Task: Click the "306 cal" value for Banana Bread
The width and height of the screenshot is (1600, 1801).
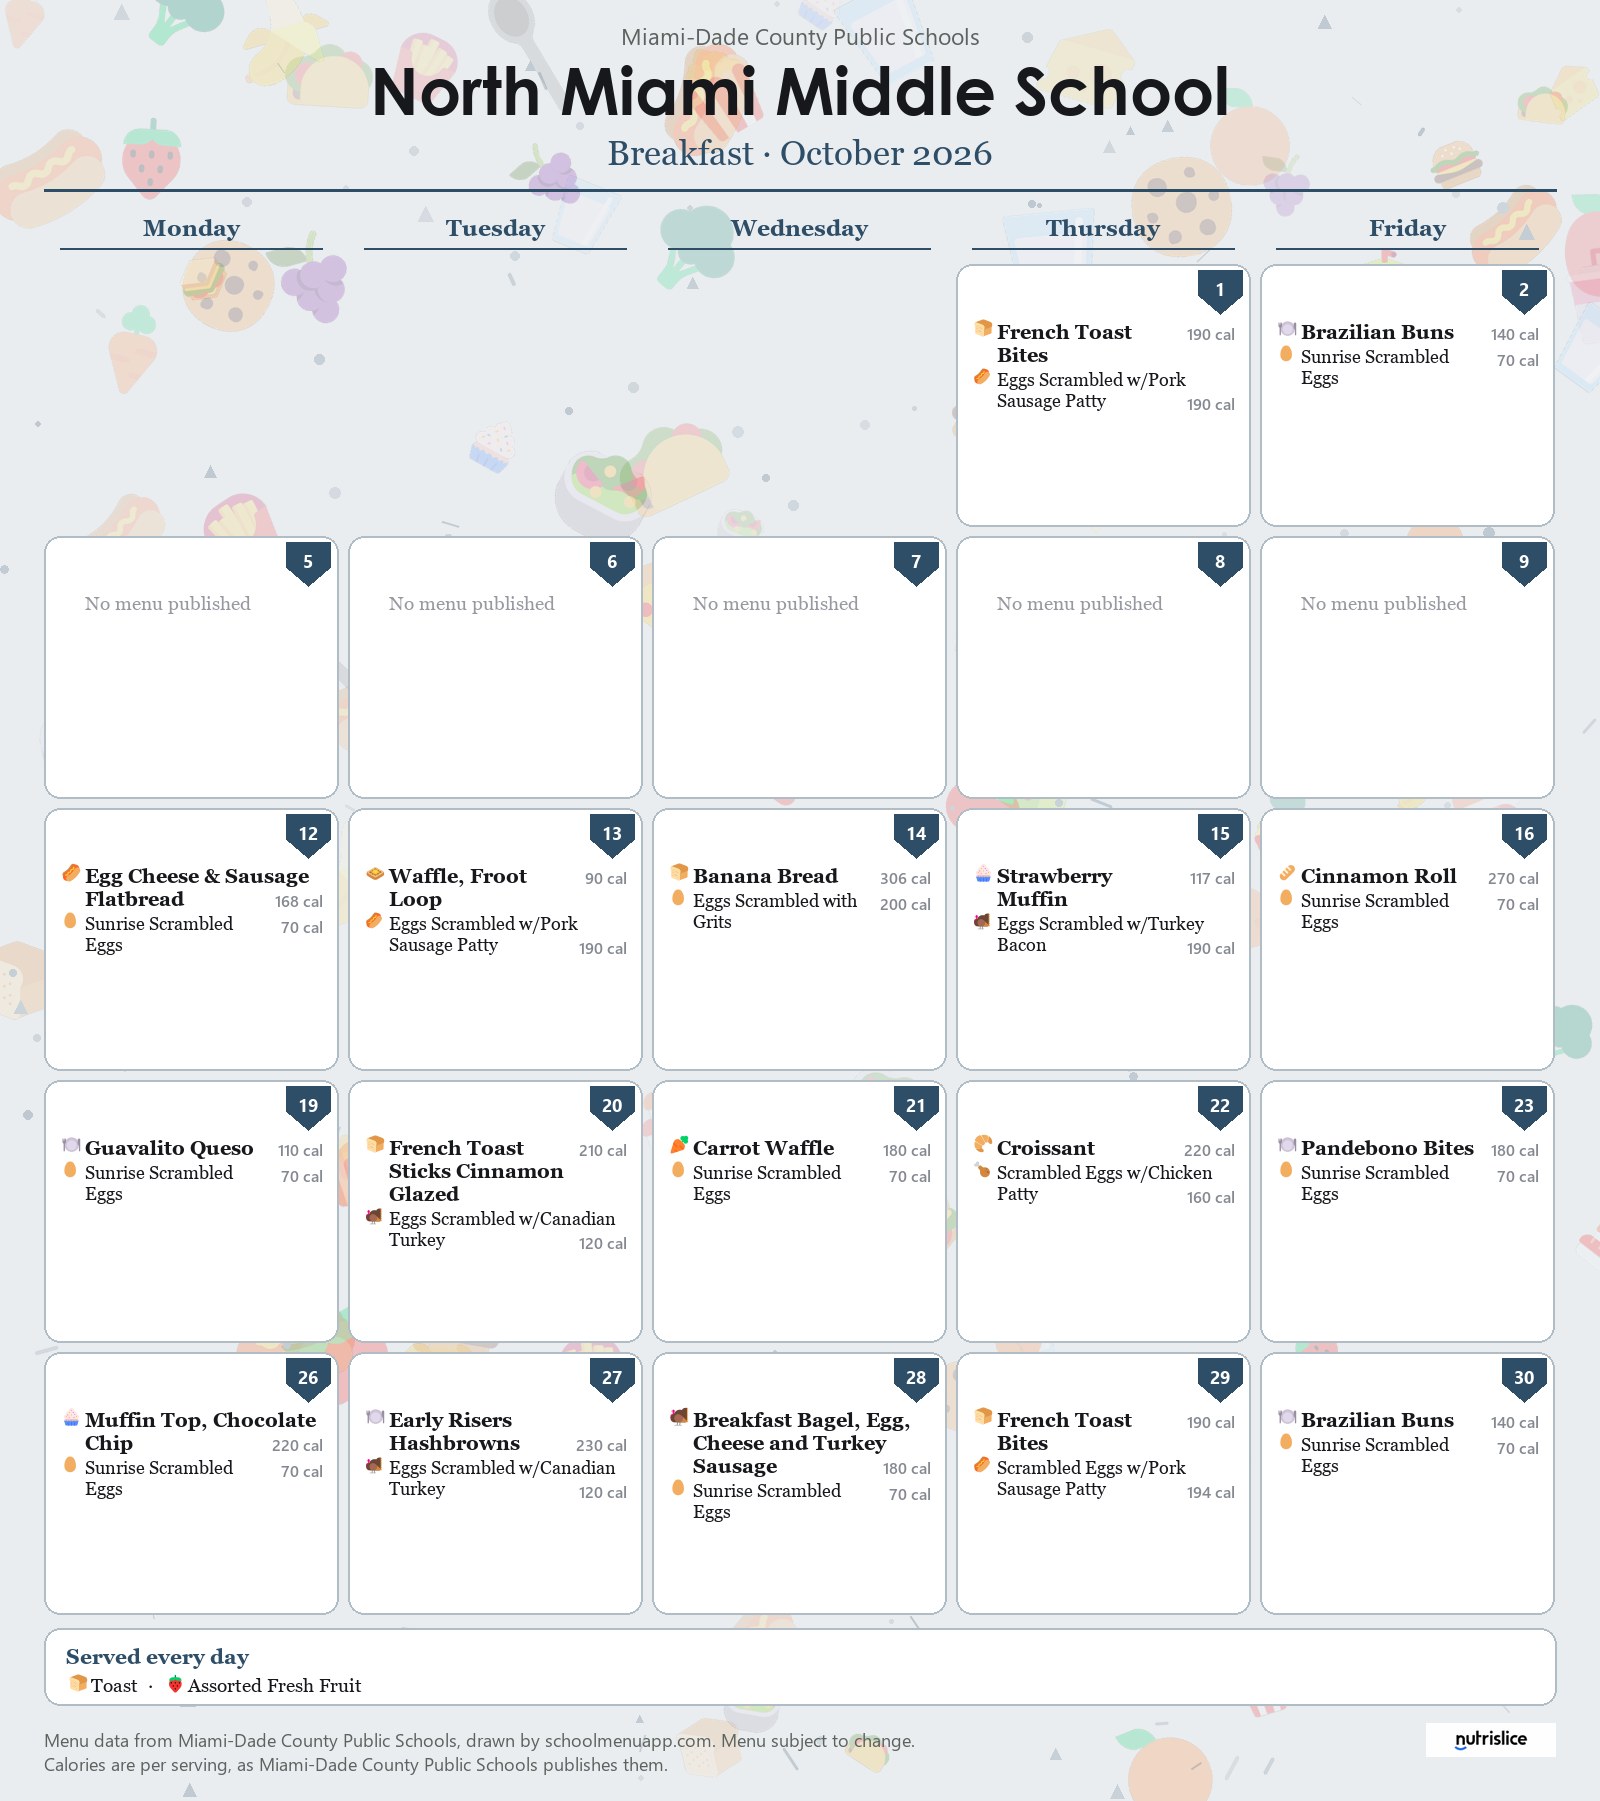Action: [905, 878]
